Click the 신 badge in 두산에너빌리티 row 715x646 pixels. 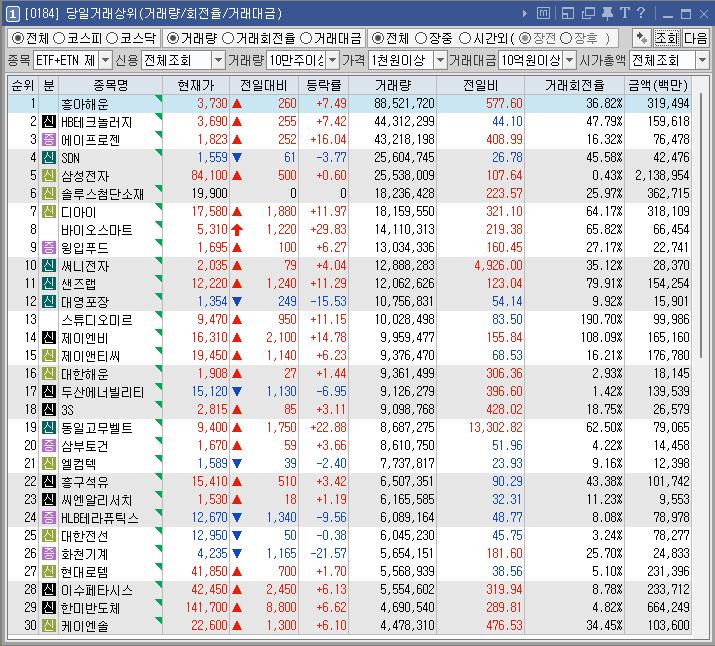click(x=49, y=392)
